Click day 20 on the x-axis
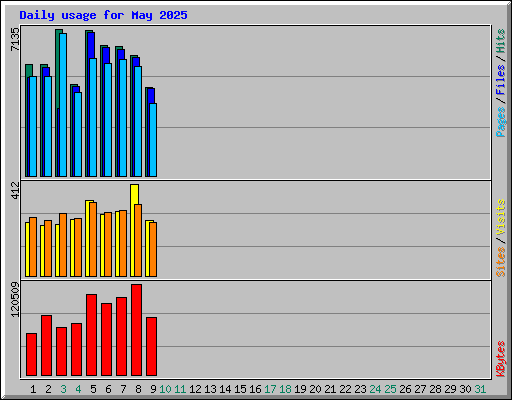512x400 pixels. coord(315,389)
